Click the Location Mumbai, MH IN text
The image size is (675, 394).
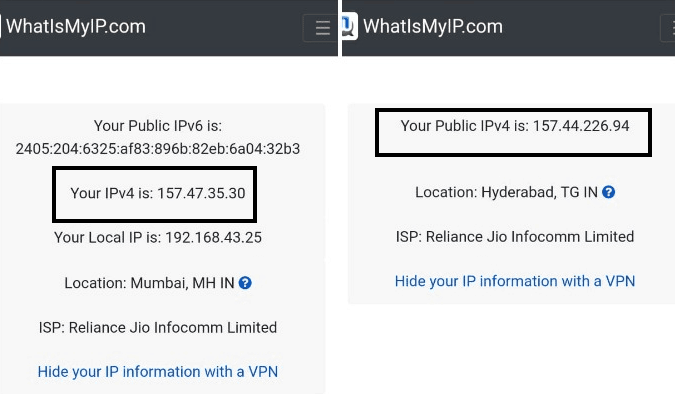coord(149,283)
